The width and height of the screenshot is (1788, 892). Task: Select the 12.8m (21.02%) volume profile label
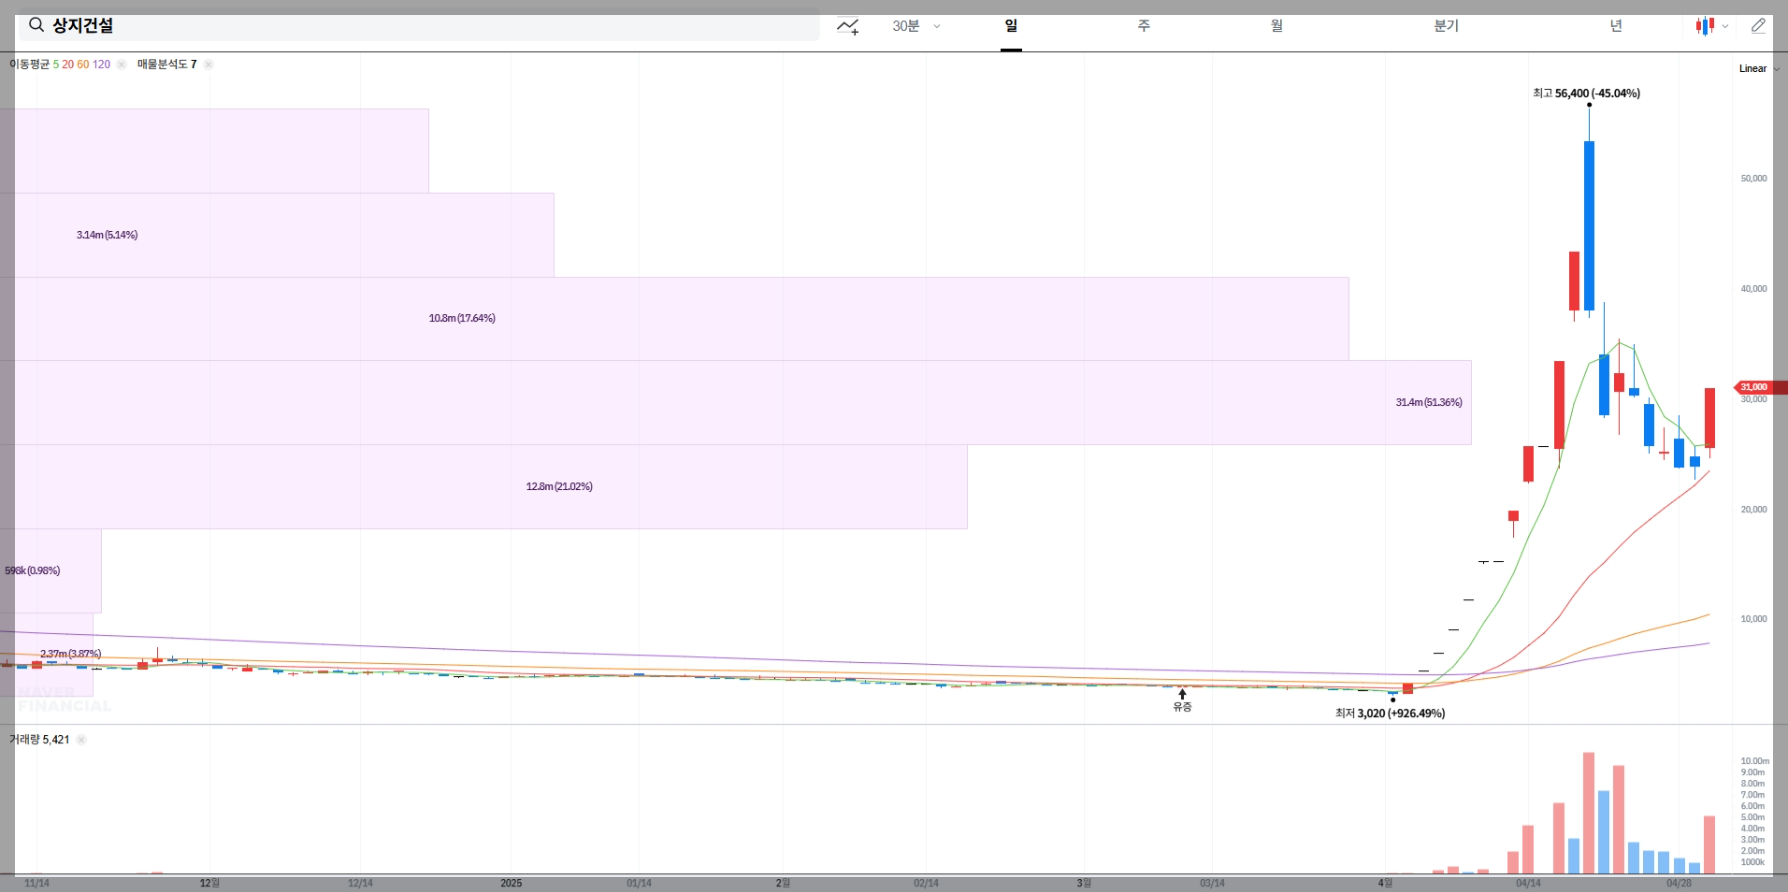[559, 486]
